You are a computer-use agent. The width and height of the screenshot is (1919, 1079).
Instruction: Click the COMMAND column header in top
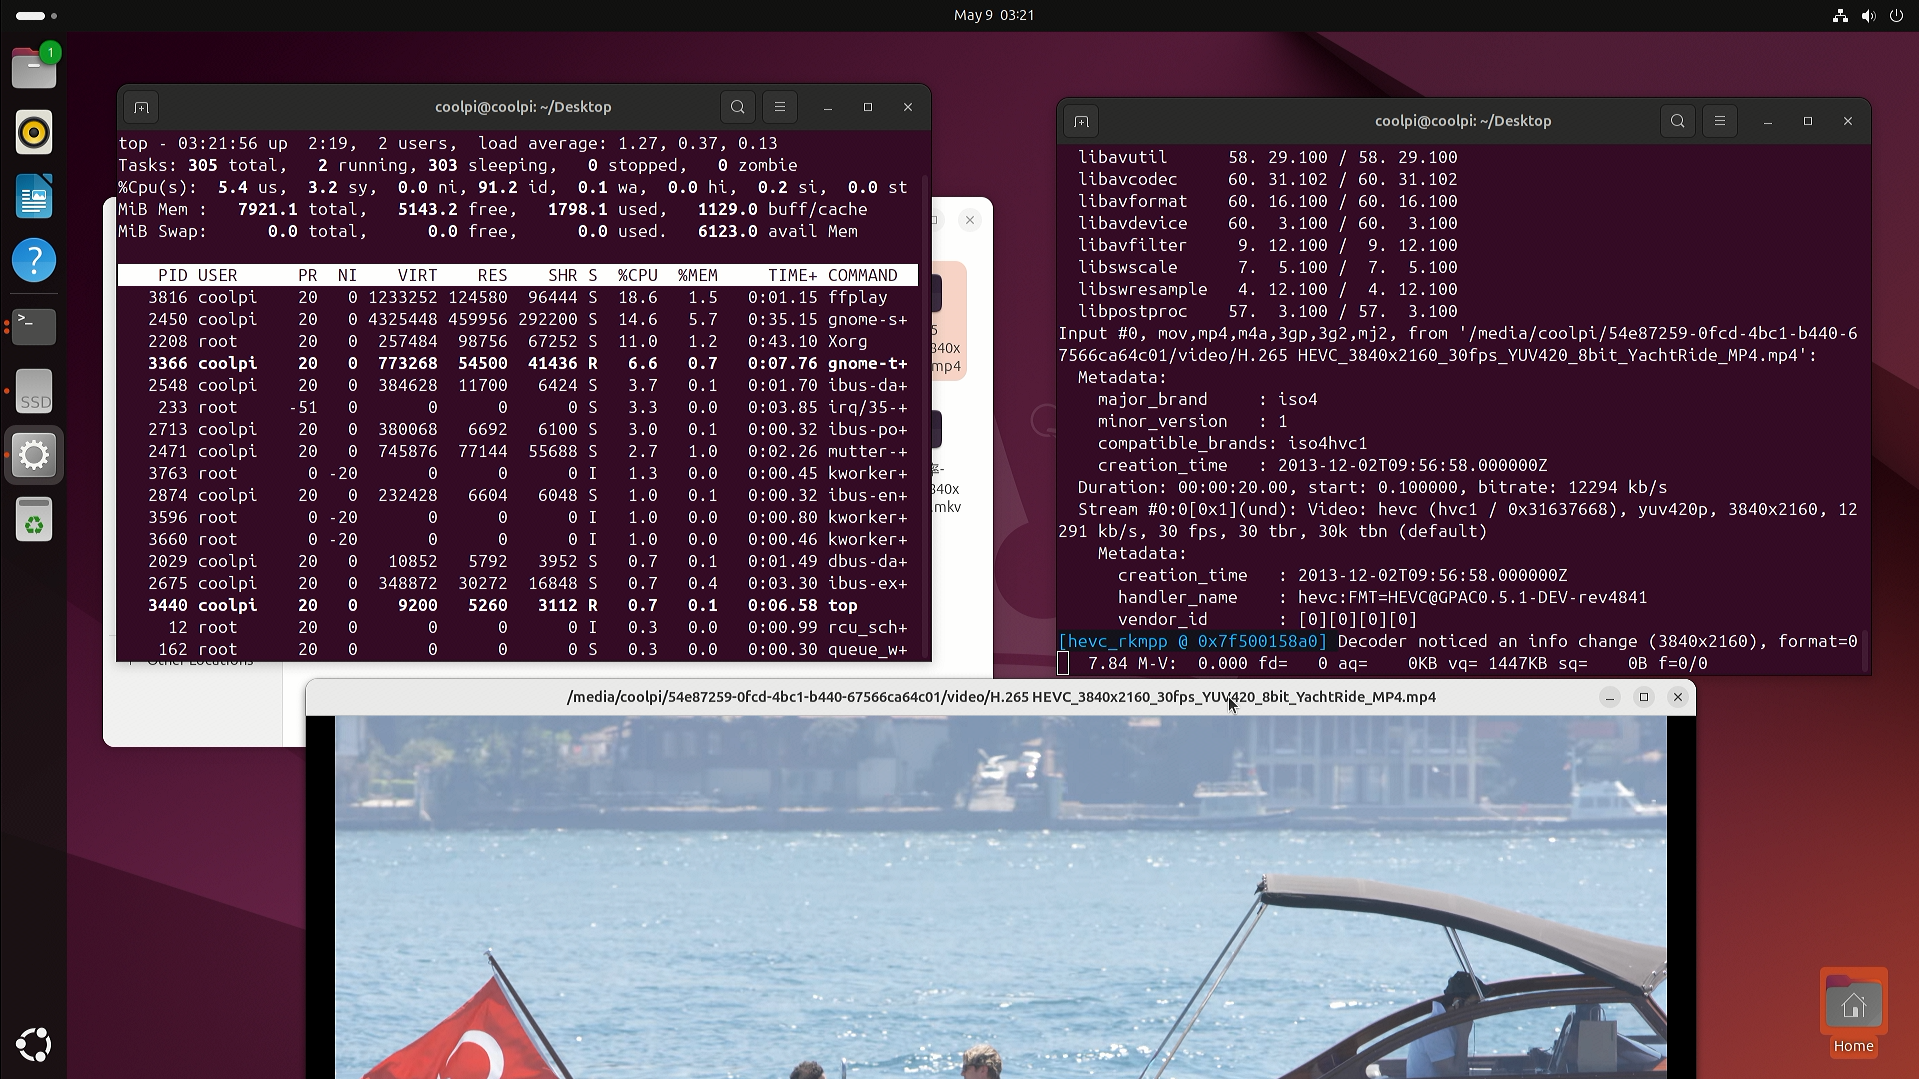[x=862, y=275]
